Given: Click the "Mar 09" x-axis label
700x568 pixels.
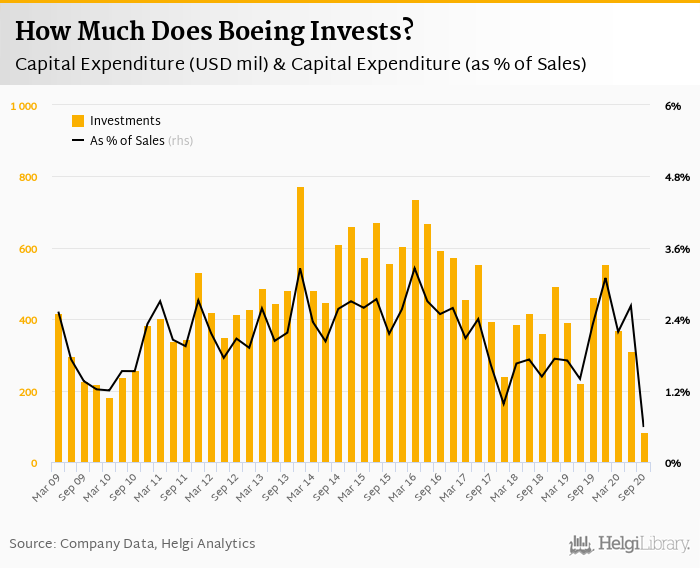Looking at the screenshot, I should click(48, 479).
